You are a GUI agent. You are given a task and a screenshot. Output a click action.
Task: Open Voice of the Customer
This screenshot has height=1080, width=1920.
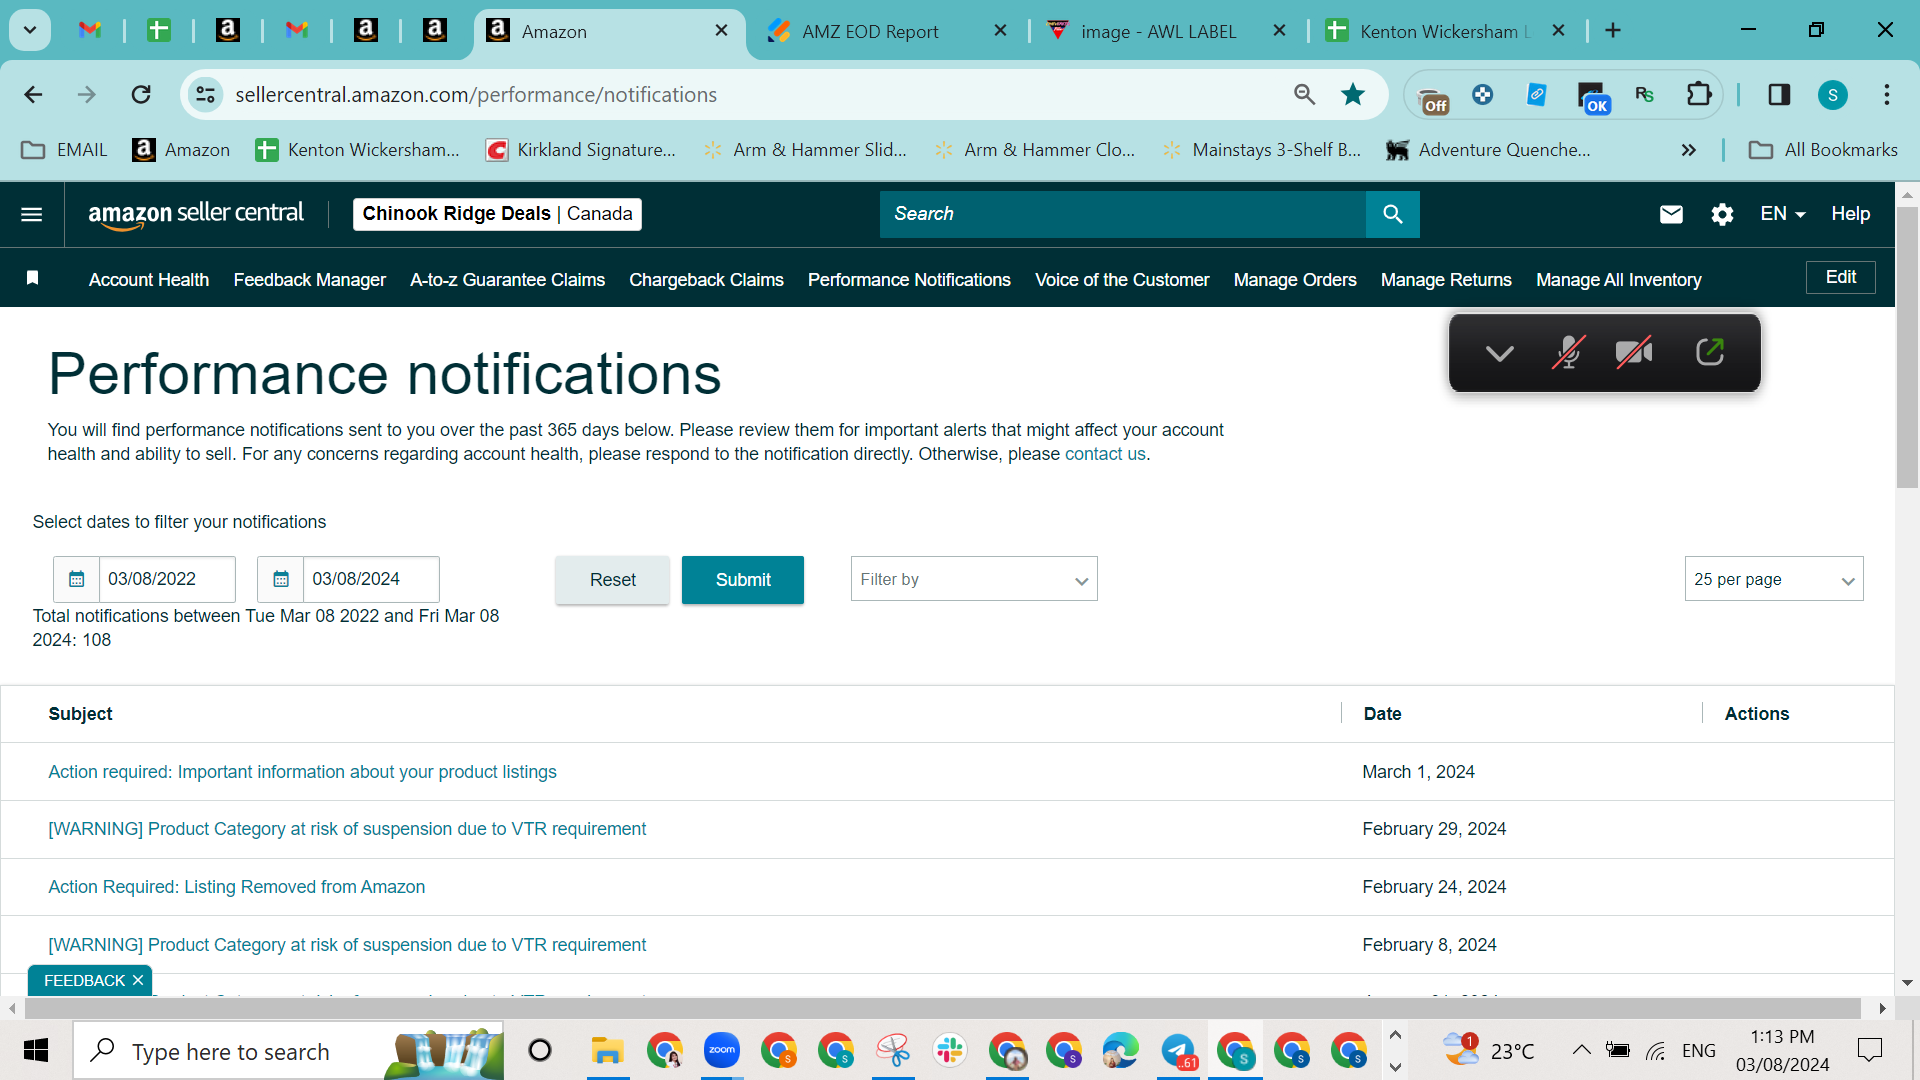pos(1122,280)
